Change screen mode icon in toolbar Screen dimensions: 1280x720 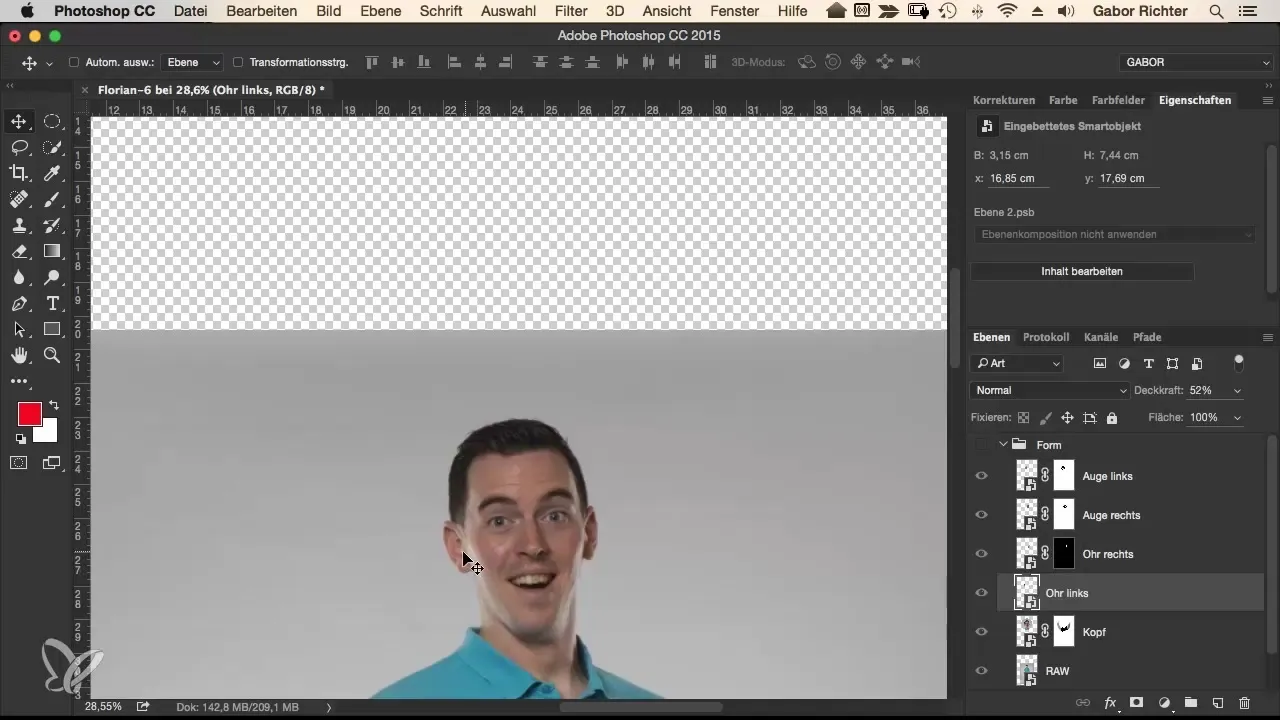click(x=52, y=462)
